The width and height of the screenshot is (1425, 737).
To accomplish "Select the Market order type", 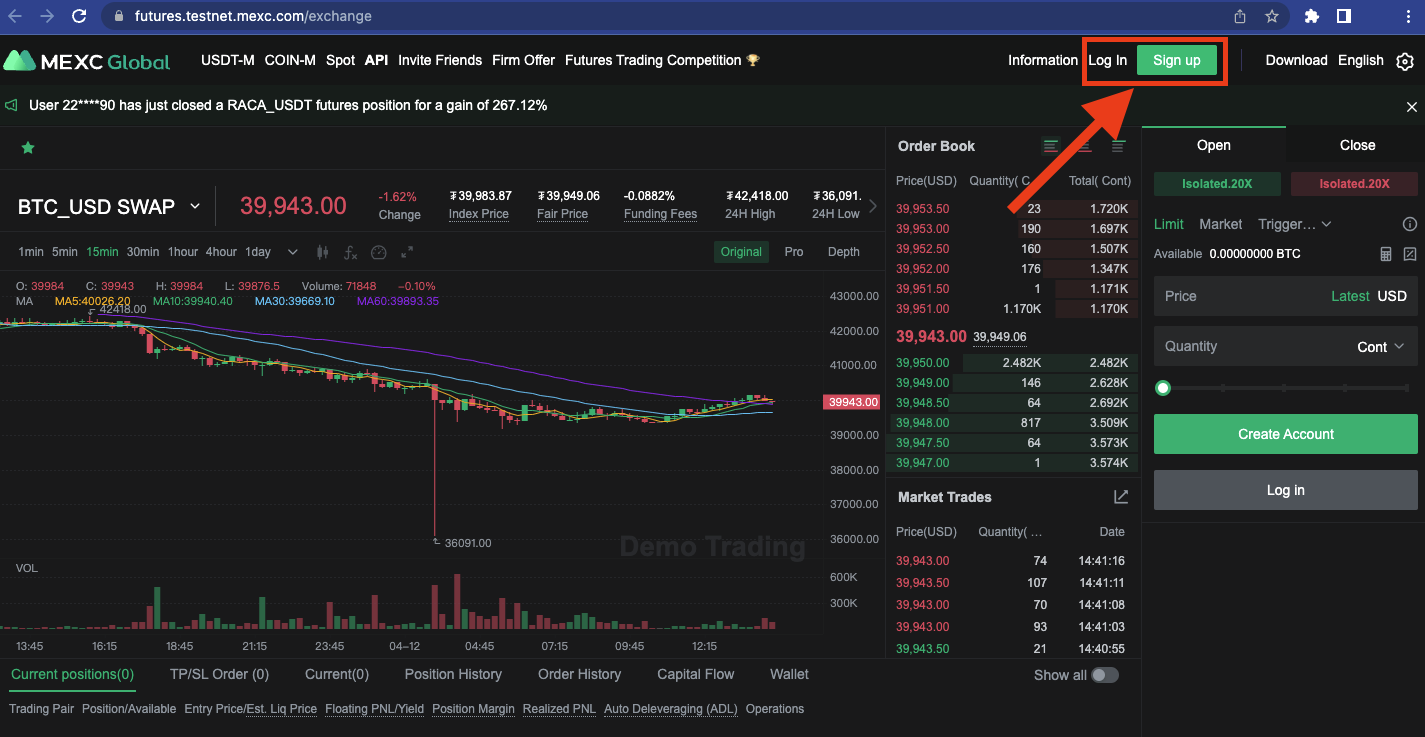I will pos(1220,224).
